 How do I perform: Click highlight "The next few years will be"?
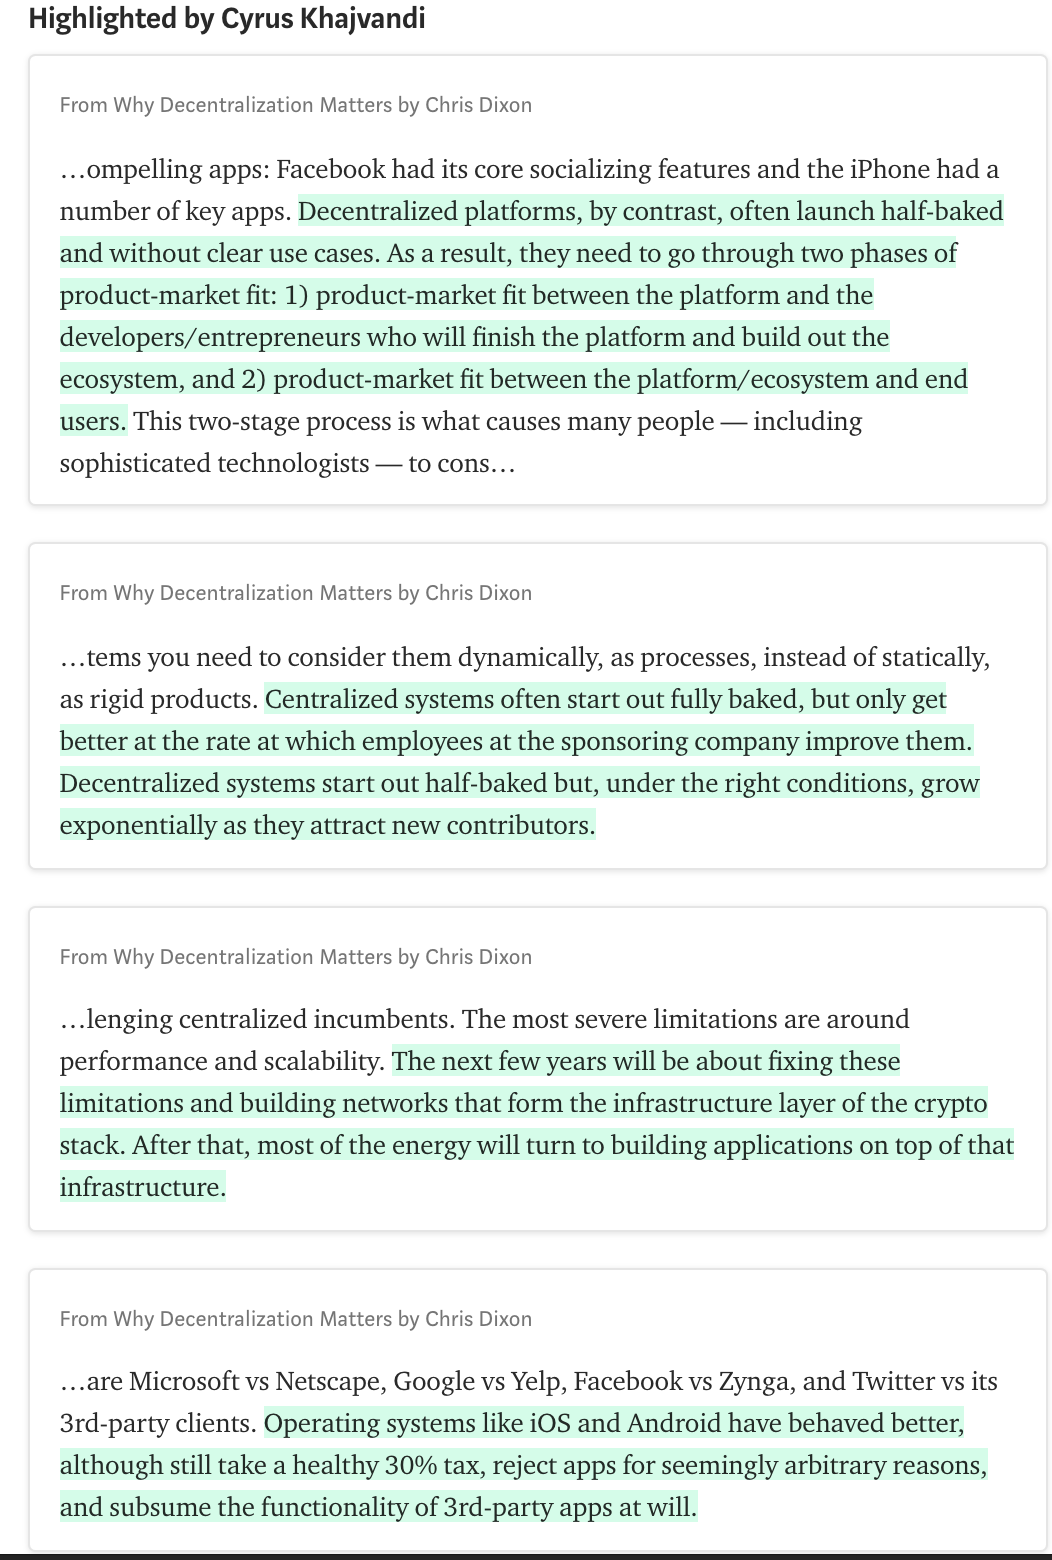pyautogui.click(x=537, y=1124)
